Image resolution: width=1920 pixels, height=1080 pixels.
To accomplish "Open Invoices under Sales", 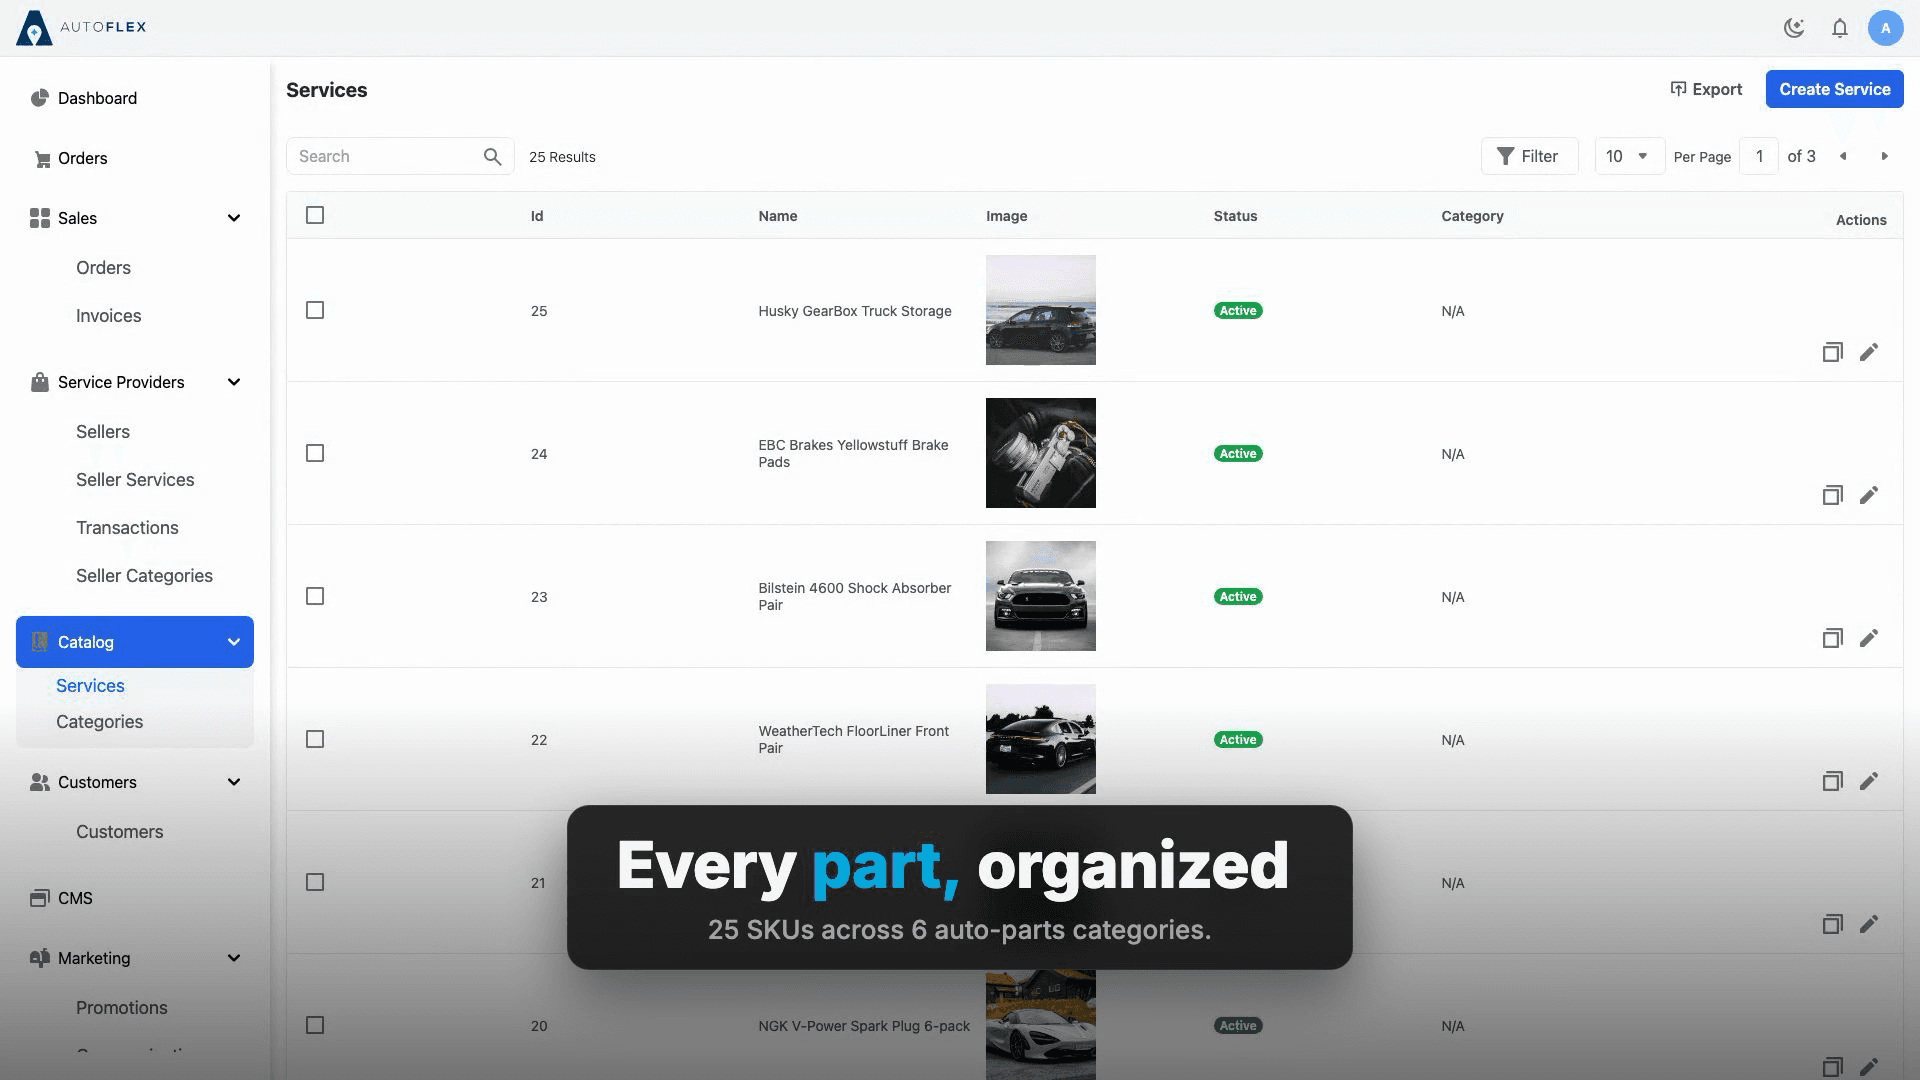I will point(108,316).
